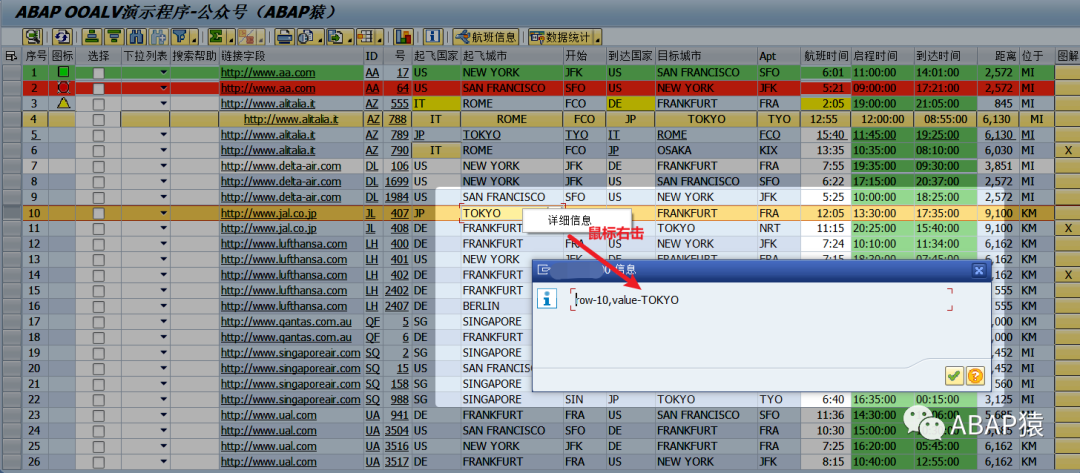This screenshot has width=1080, height=473.
Task: Open the http://www.jal.co.jp link in row 11
Action: pyautogui.click(x=269, y=229)
